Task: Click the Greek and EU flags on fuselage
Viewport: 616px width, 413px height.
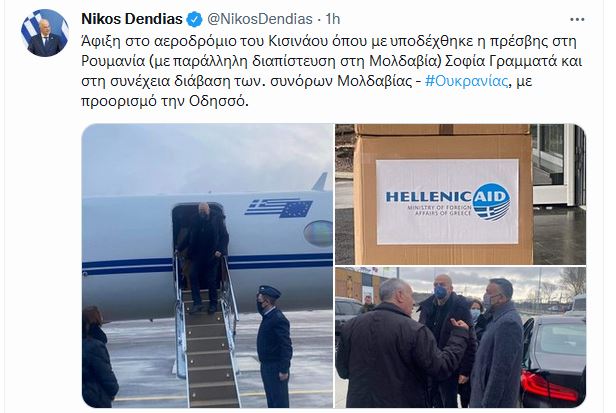Action: tap(279, 208)
